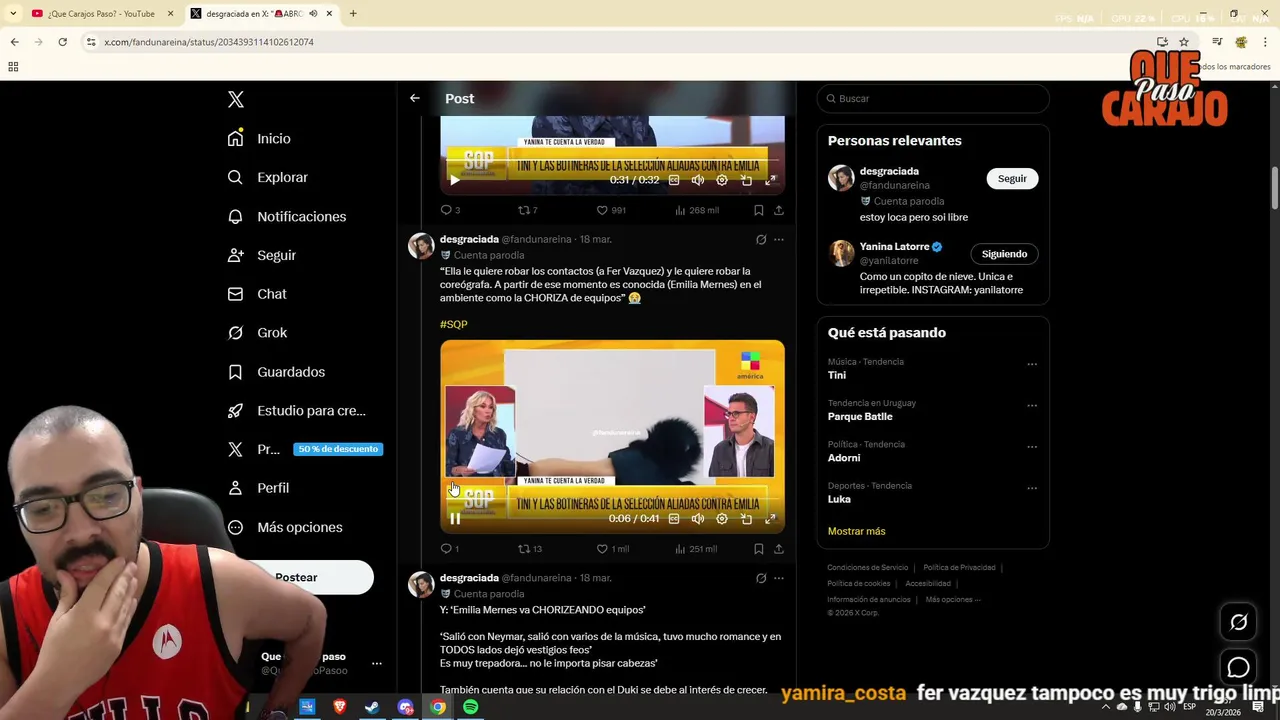The height and width of the screenshot is (720, 1280).
Task: Click the x.com address bar URL
Action: coord(209,42)
